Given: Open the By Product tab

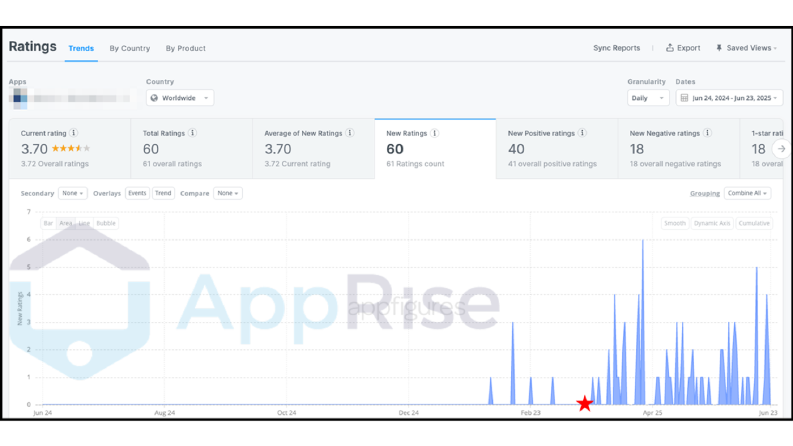Looking at the screenshot, I should (186, 49).
